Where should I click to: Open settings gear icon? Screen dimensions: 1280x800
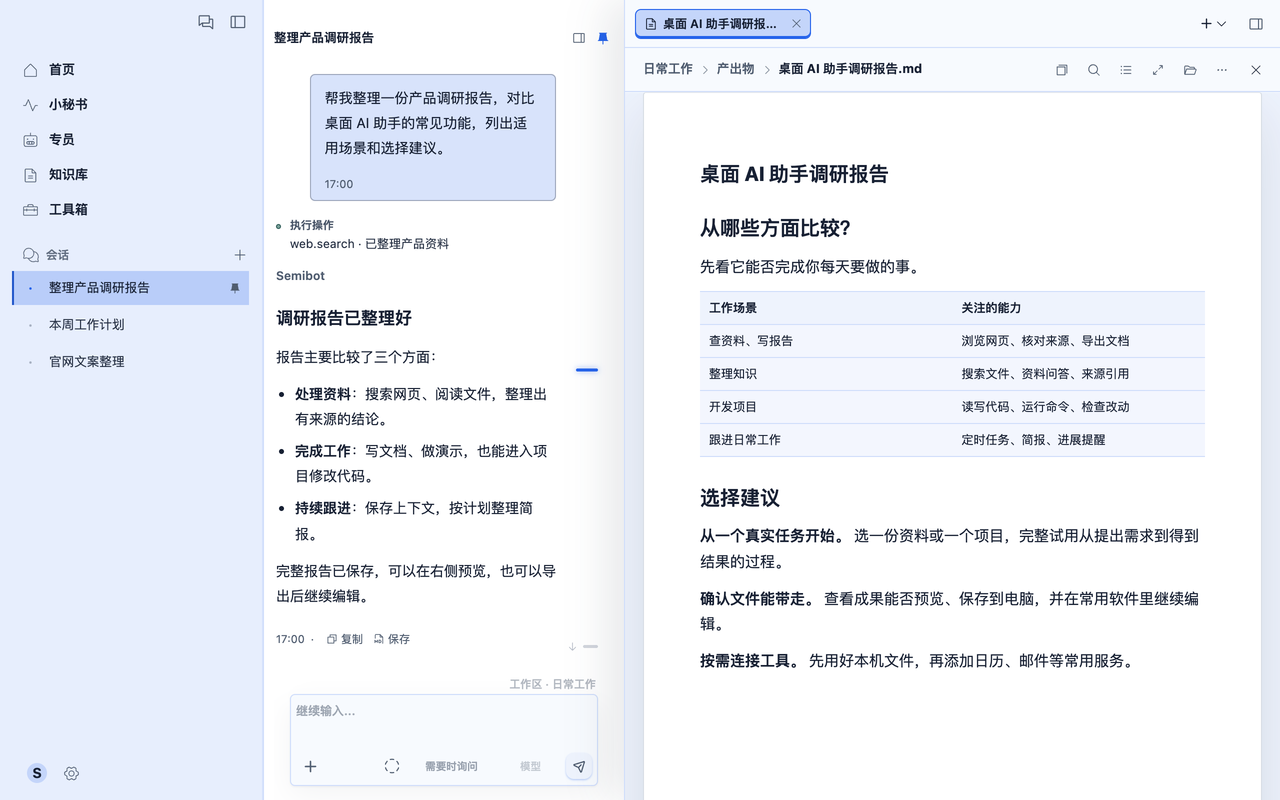(71, 773)
